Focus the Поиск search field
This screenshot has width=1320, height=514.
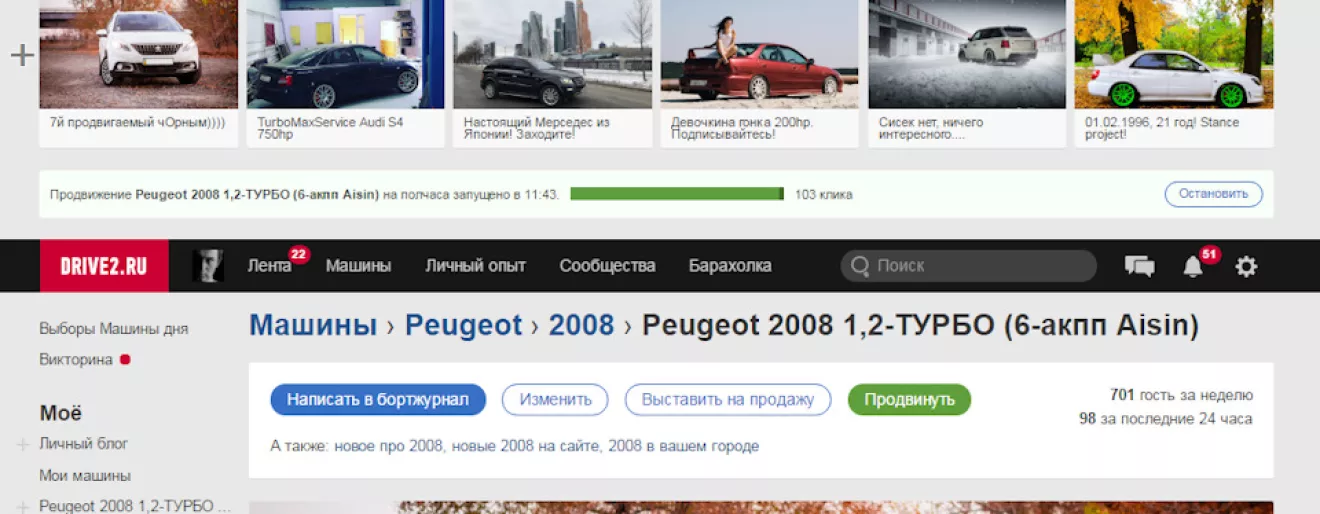968,266
